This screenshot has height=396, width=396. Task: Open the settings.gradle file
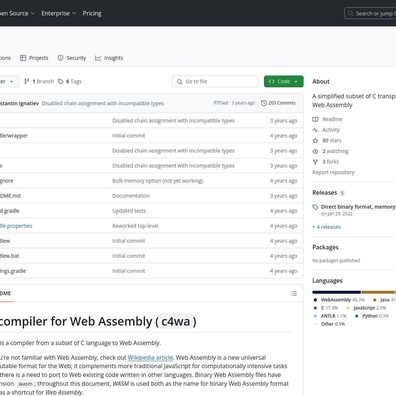click(13, 271)
